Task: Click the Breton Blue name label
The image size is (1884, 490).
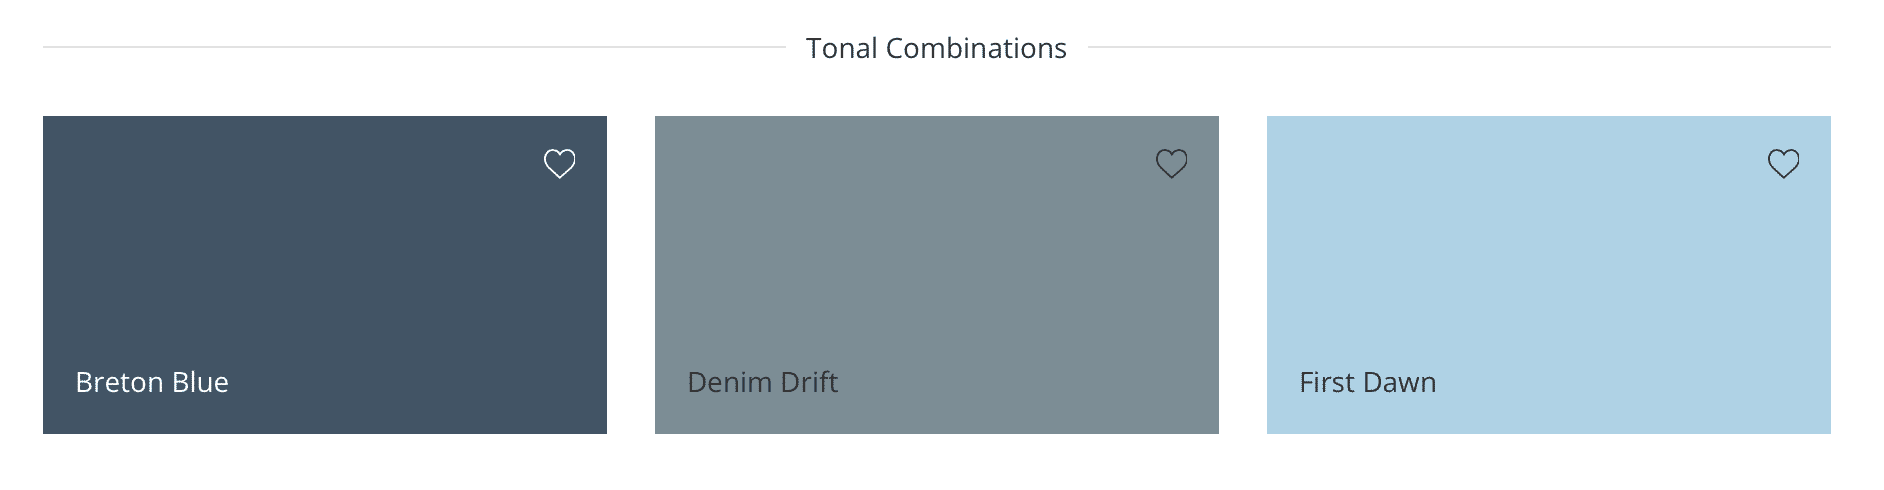Action: tap(152, 382)
